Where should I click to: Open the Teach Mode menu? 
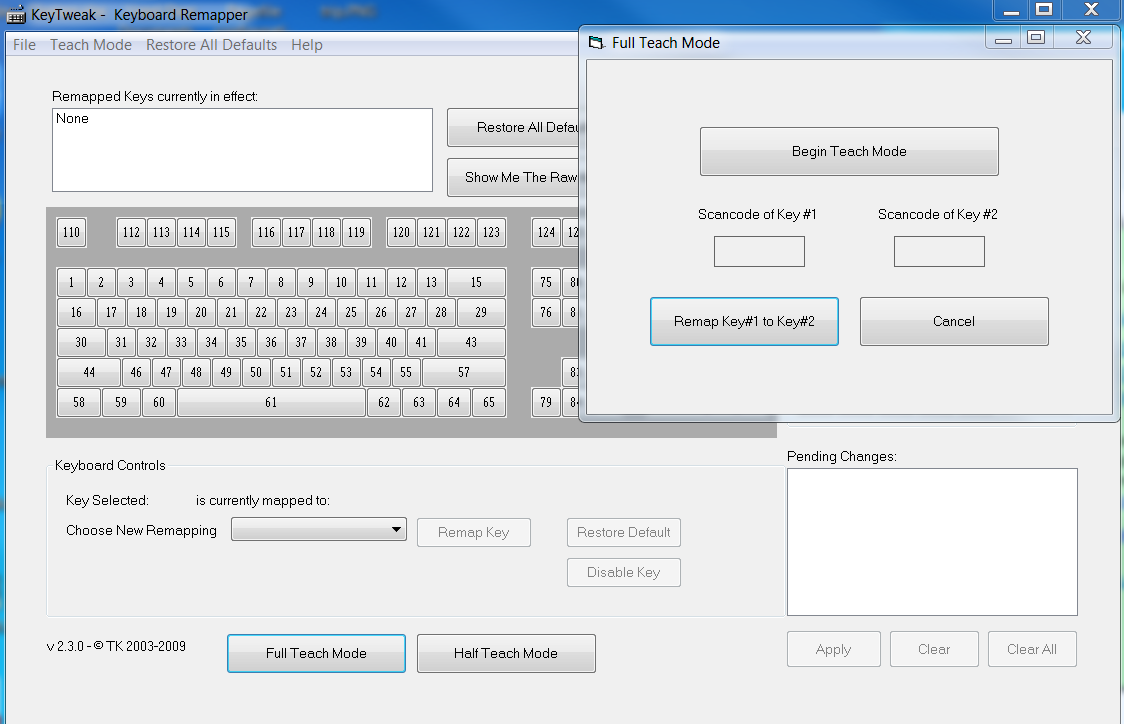coord(91,45)
